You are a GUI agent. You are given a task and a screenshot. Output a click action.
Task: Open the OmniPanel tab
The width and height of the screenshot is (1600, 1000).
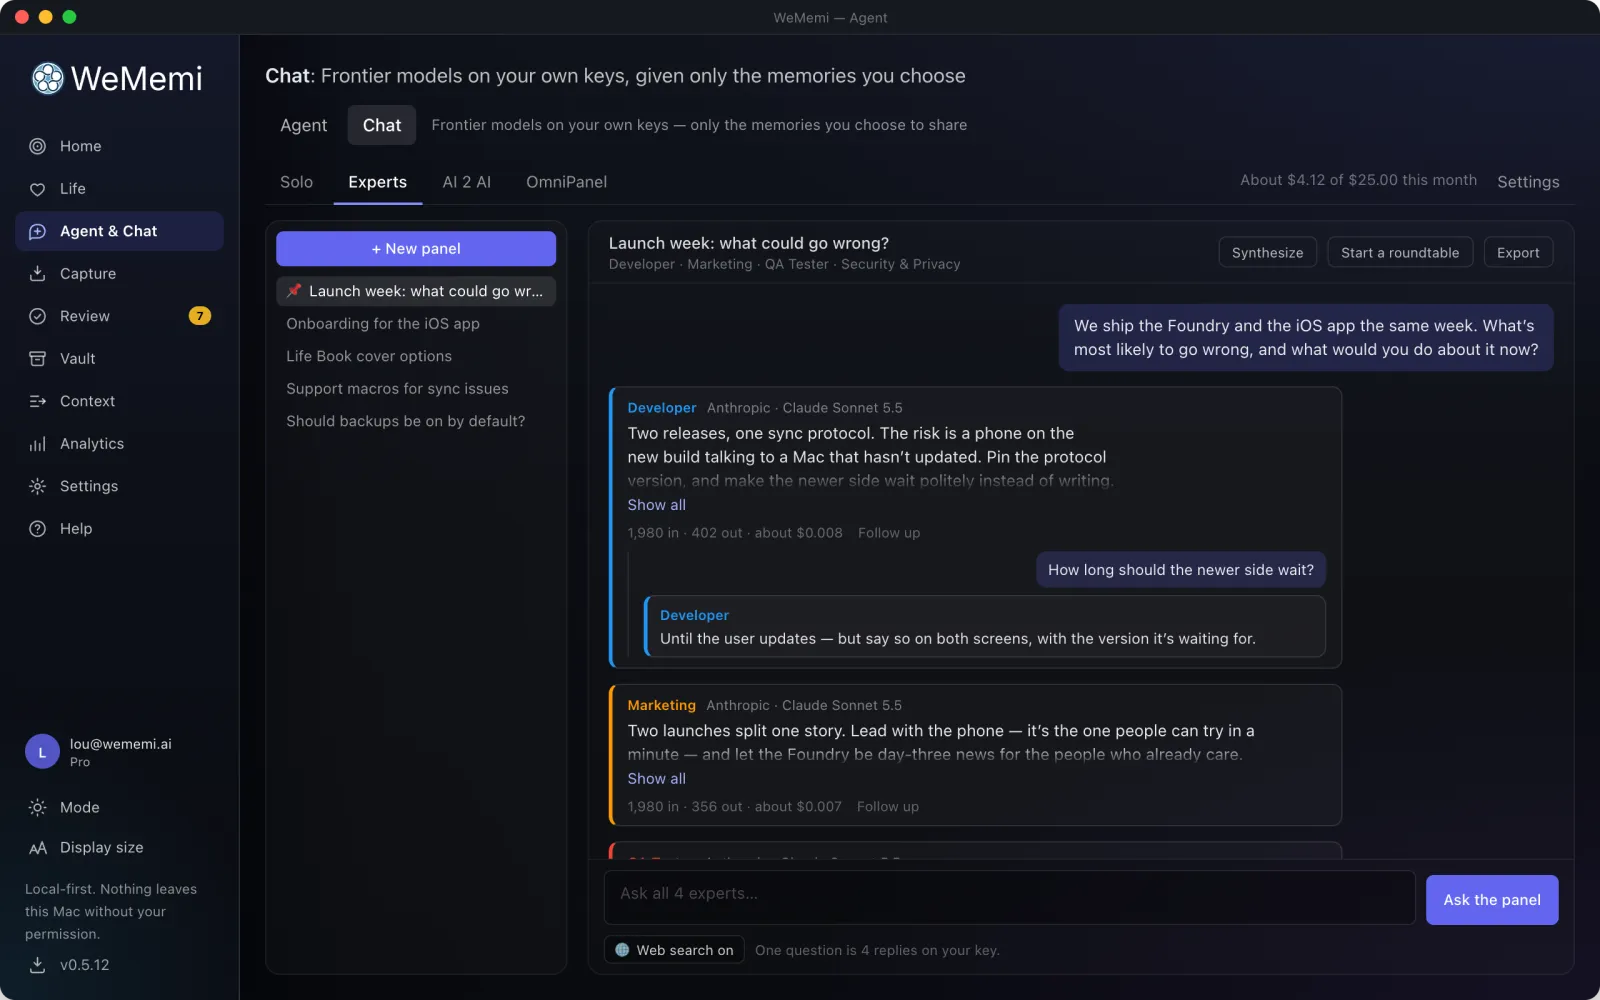[566, 182]
